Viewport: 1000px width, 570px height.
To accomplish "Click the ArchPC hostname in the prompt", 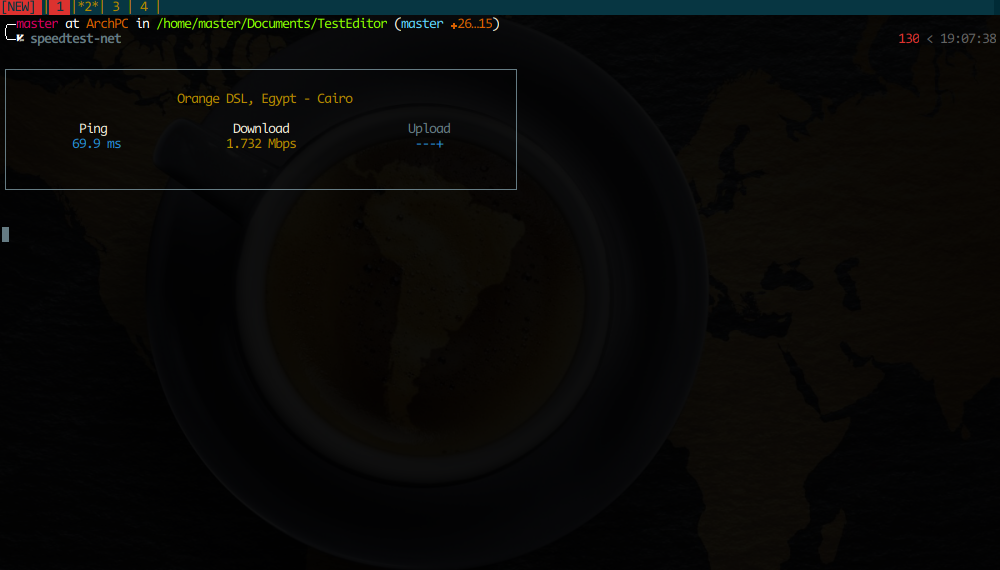I will pos(107,23).
